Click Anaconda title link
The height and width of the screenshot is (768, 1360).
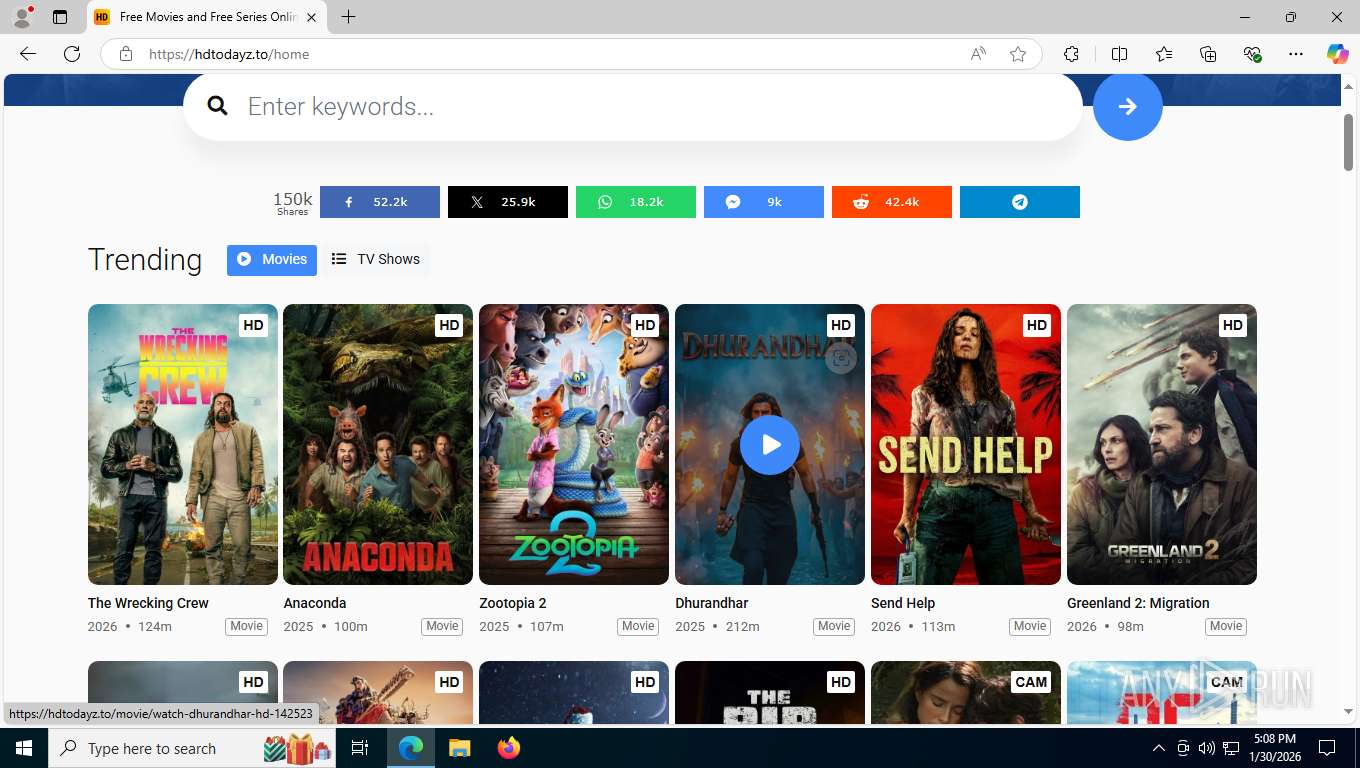(x=315, y=603)
